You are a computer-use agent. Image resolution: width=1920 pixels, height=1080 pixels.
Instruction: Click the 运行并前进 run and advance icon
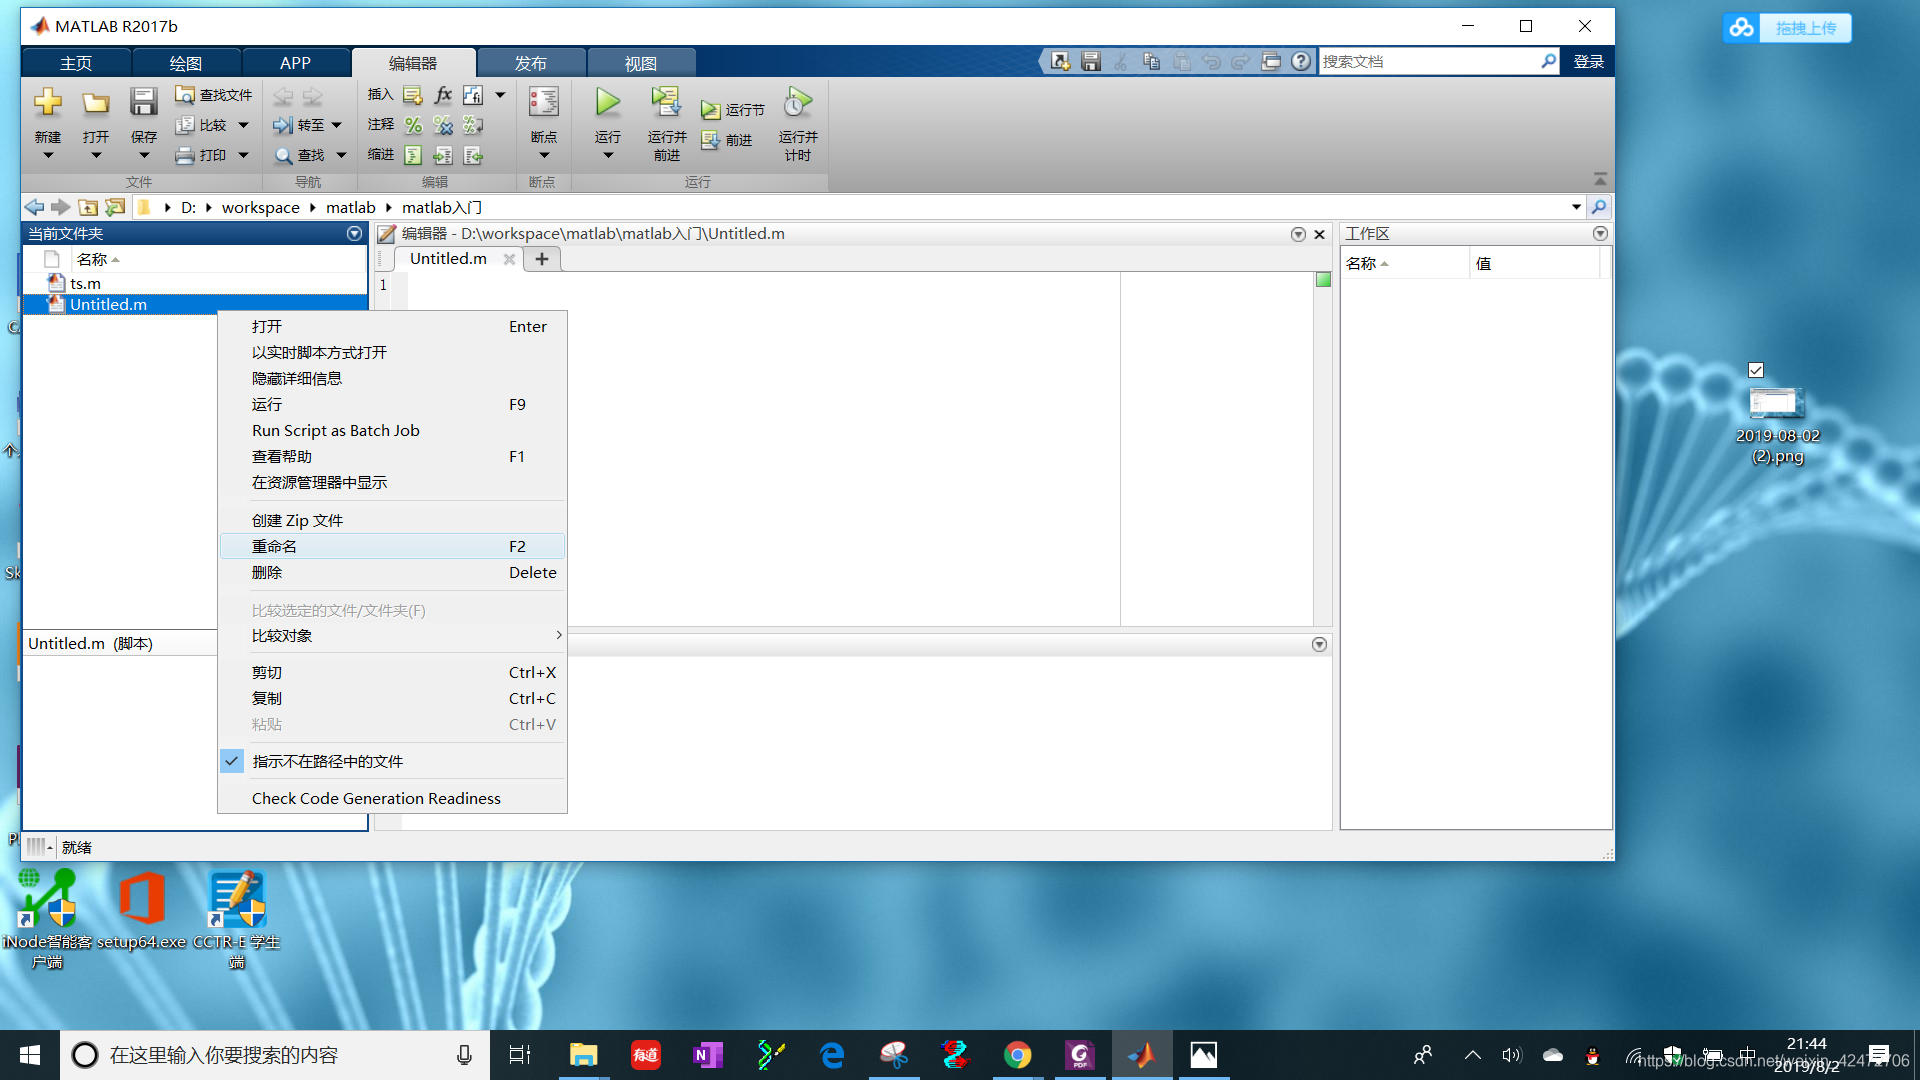pos(666,101)
